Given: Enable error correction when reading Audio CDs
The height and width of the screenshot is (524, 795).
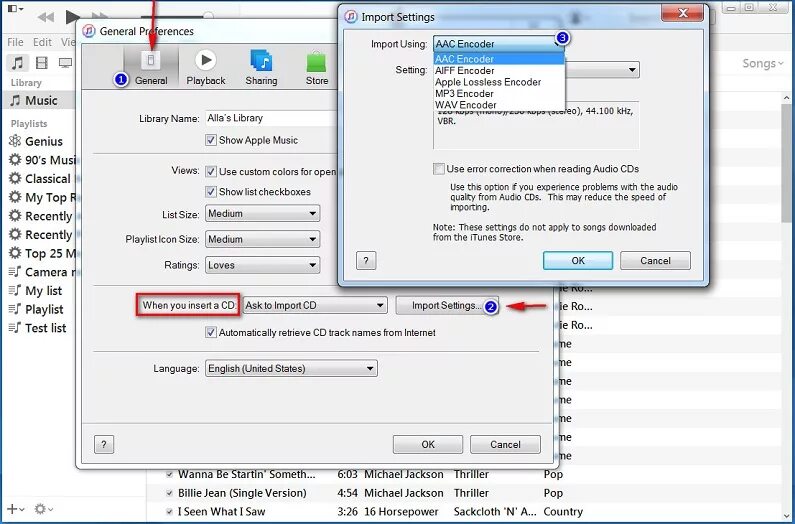Looking at the screenshot, I should pos(439,169).
